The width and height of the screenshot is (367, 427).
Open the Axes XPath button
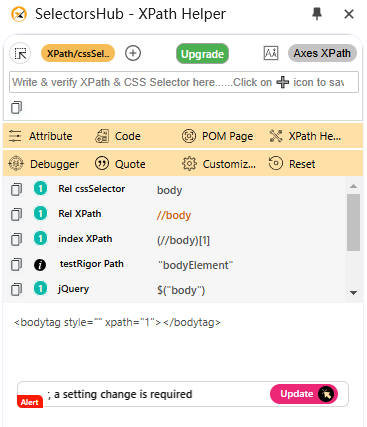coord(322,53)
